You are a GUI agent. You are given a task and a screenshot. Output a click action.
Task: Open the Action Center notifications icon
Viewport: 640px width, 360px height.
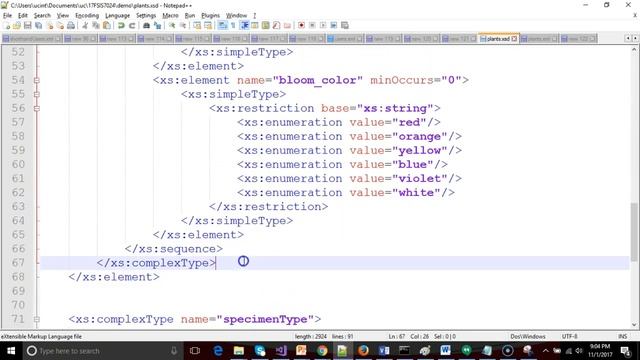coord(625,351)
